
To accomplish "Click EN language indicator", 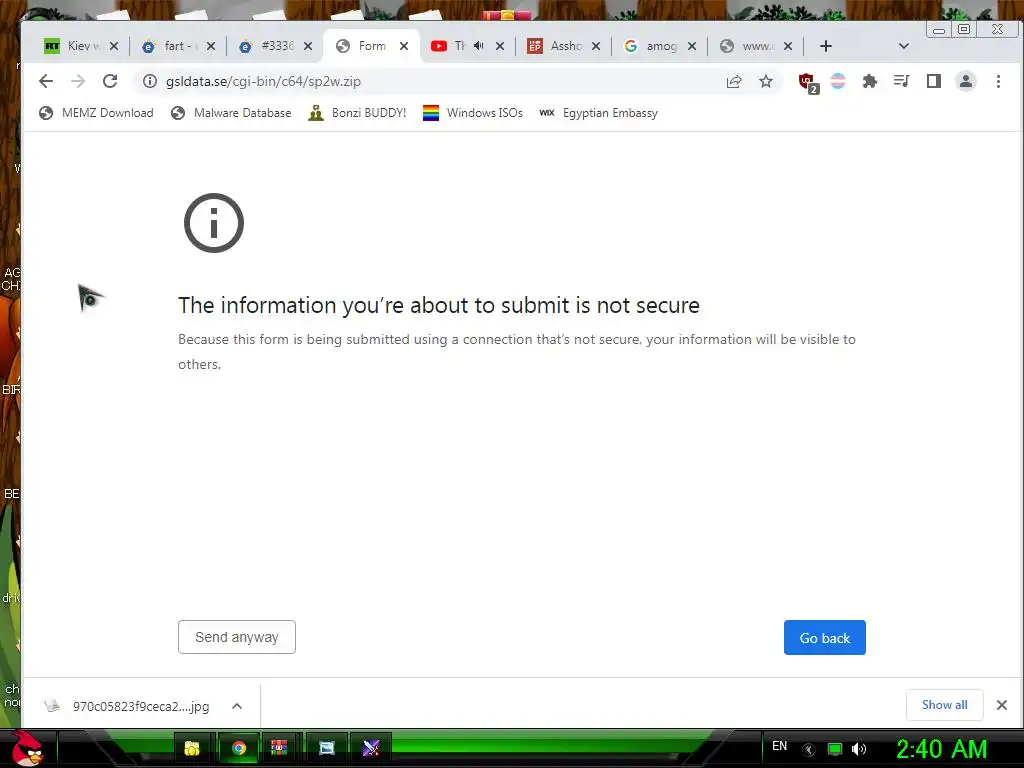I will tap(779, 746).
